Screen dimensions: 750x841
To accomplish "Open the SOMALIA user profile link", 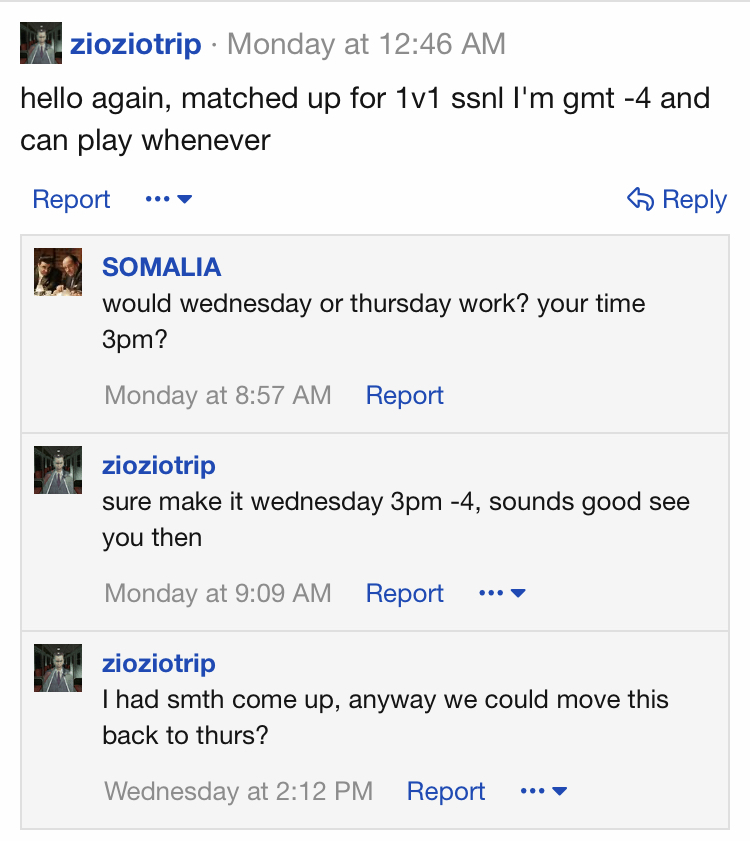I will (x=161, y=267).
